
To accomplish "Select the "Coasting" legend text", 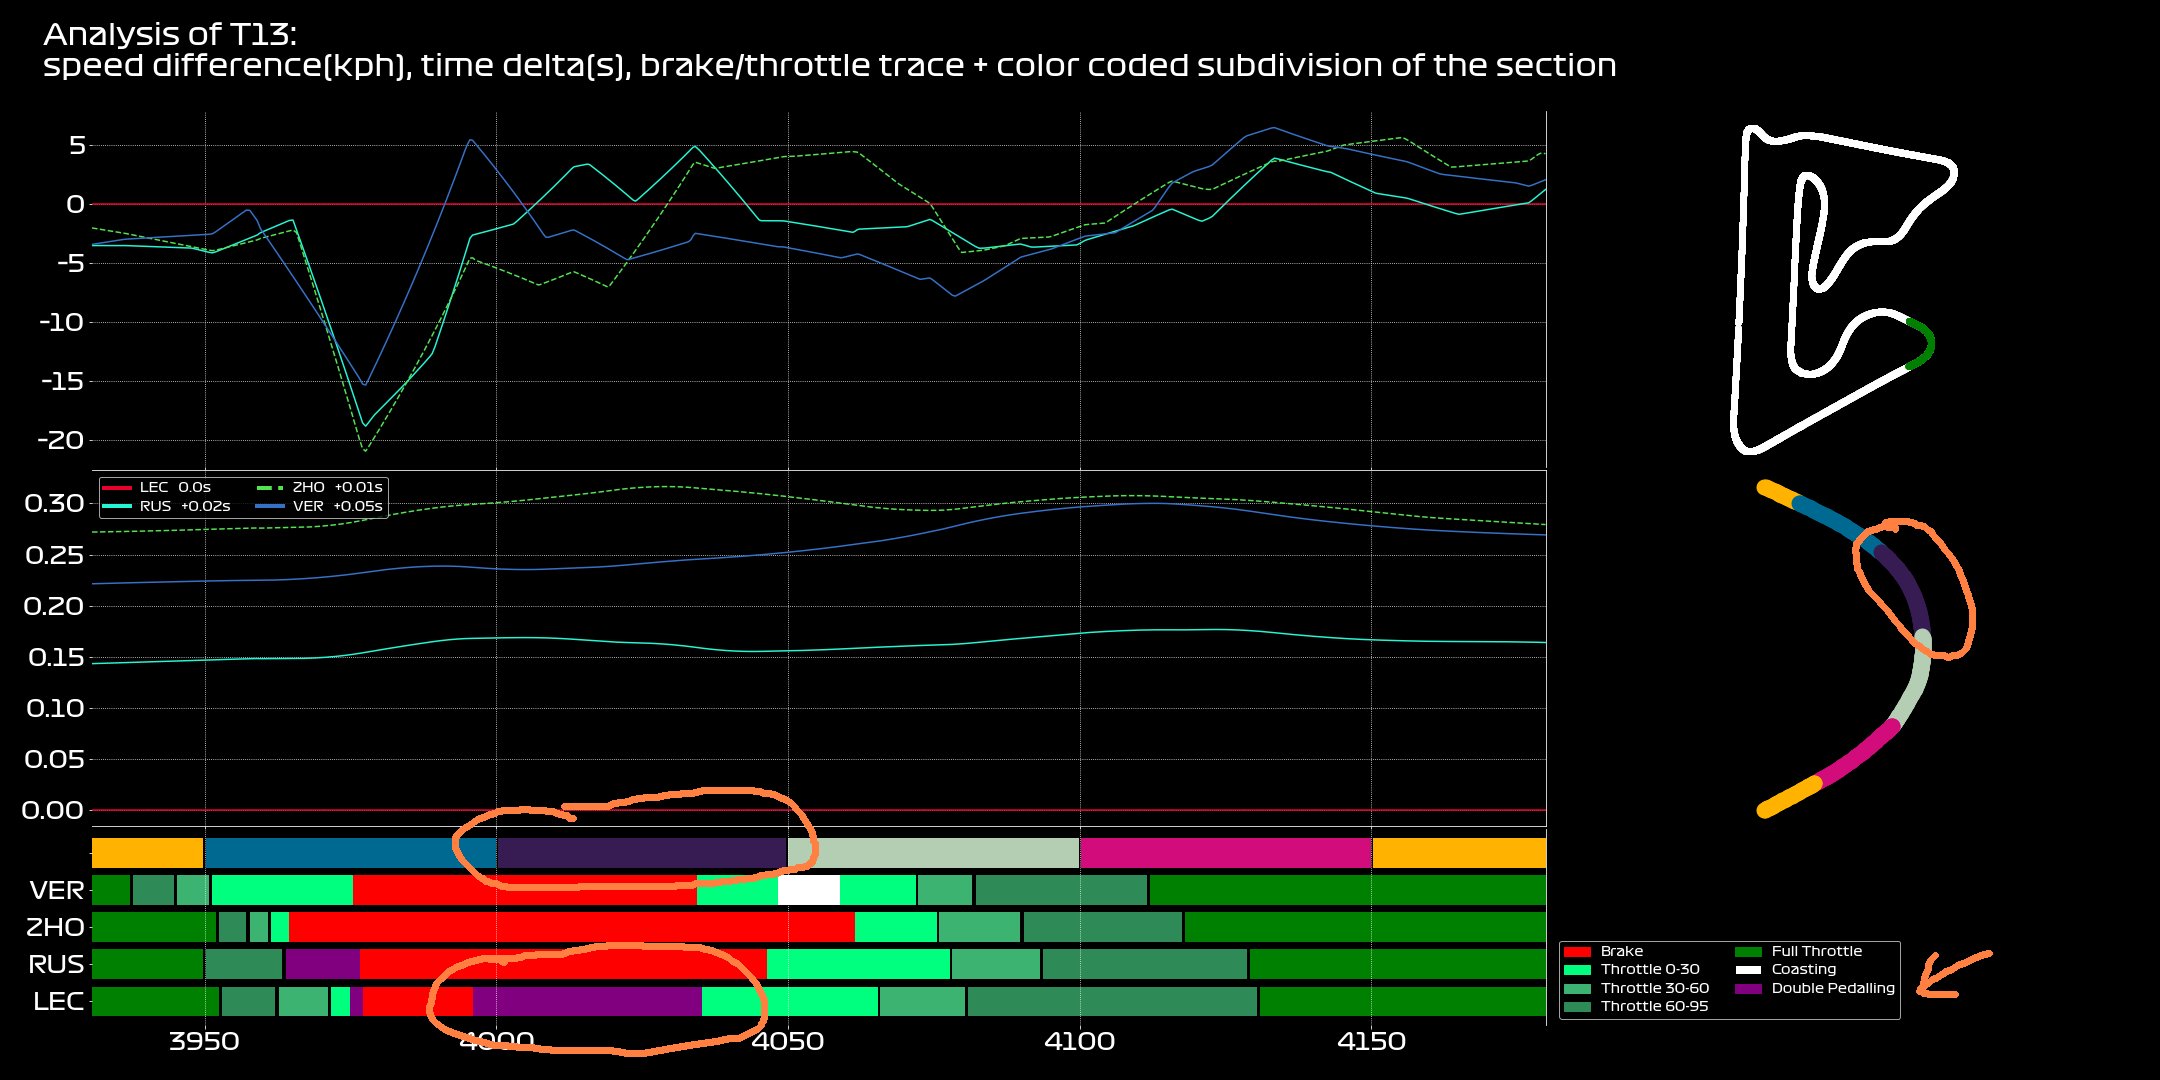I will click(1804, 970).
